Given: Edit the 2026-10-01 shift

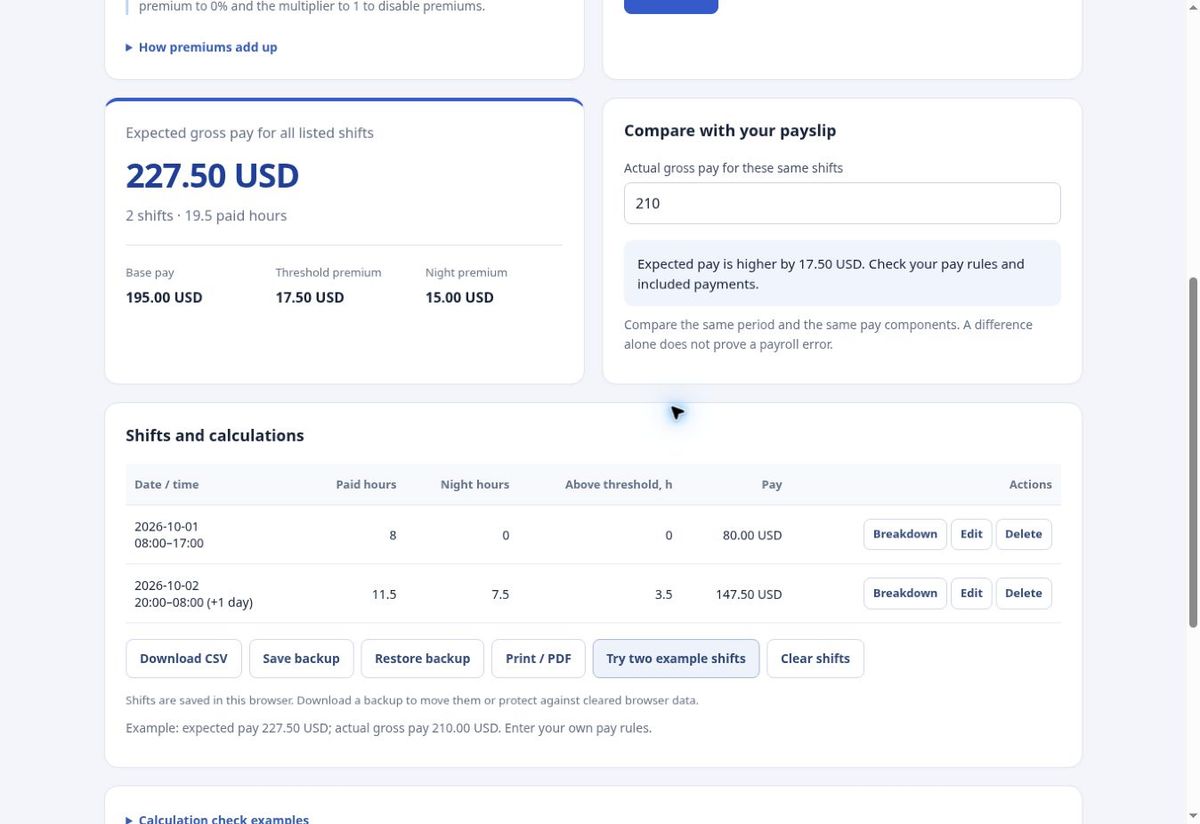Looking at the screenshot, I should tap(971, 534).
